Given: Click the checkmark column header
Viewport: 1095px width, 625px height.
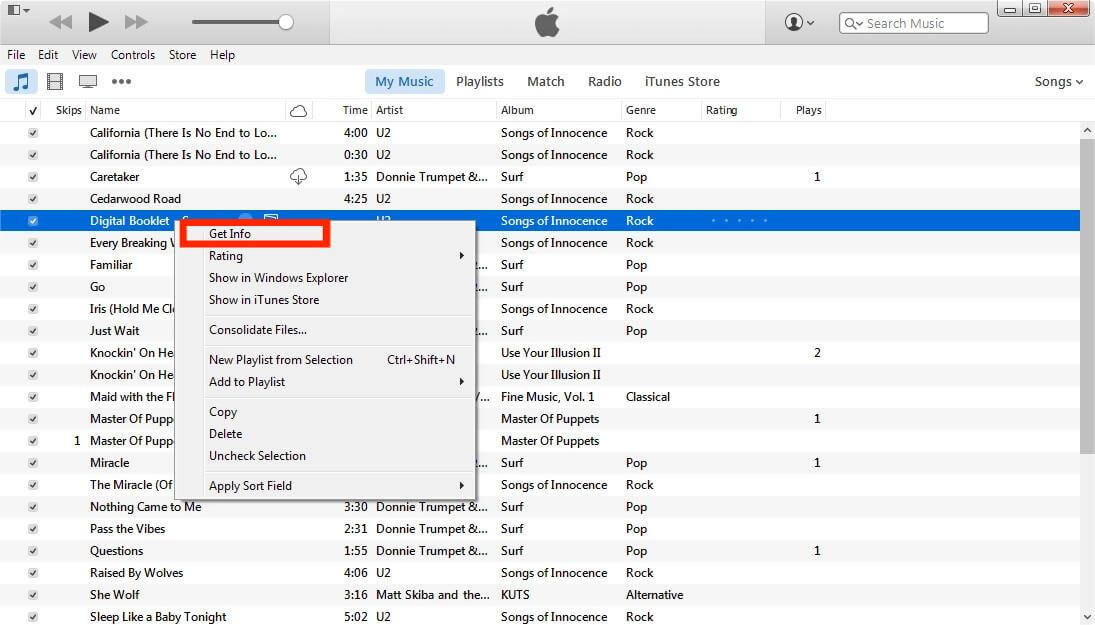Looking at the screenshot, I should (x=33, y=110).
